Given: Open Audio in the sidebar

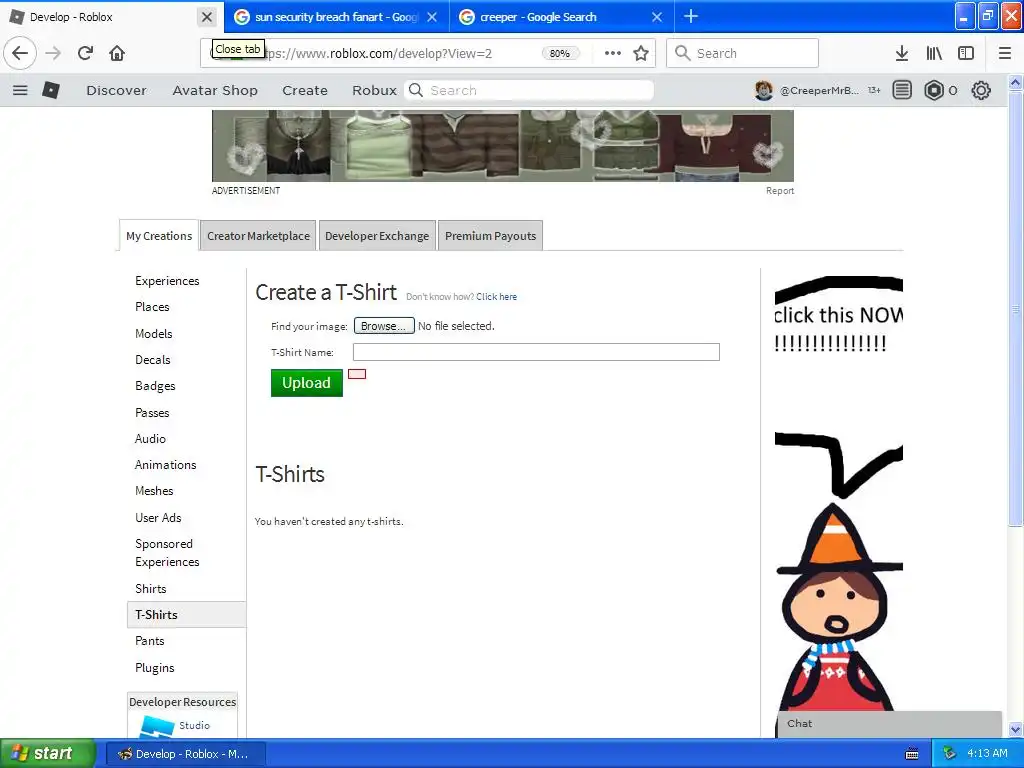Looking at the screenshot, I should (150, 439).
